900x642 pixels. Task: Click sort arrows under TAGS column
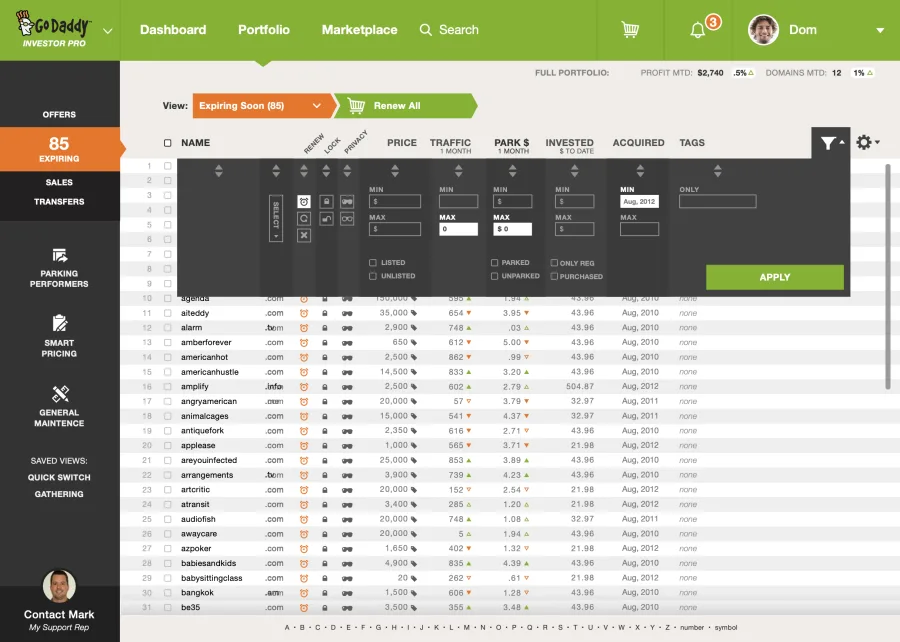(717, 171)
